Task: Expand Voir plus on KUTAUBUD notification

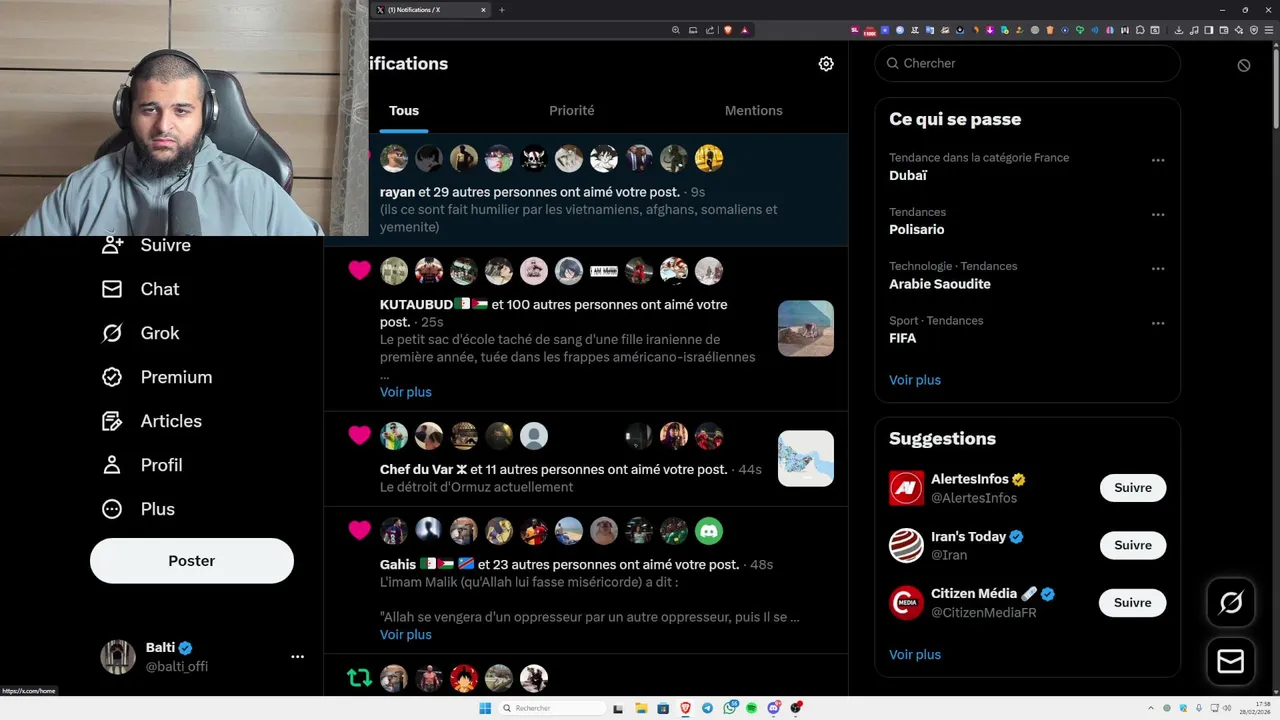Action: click(x=406, y=392)
